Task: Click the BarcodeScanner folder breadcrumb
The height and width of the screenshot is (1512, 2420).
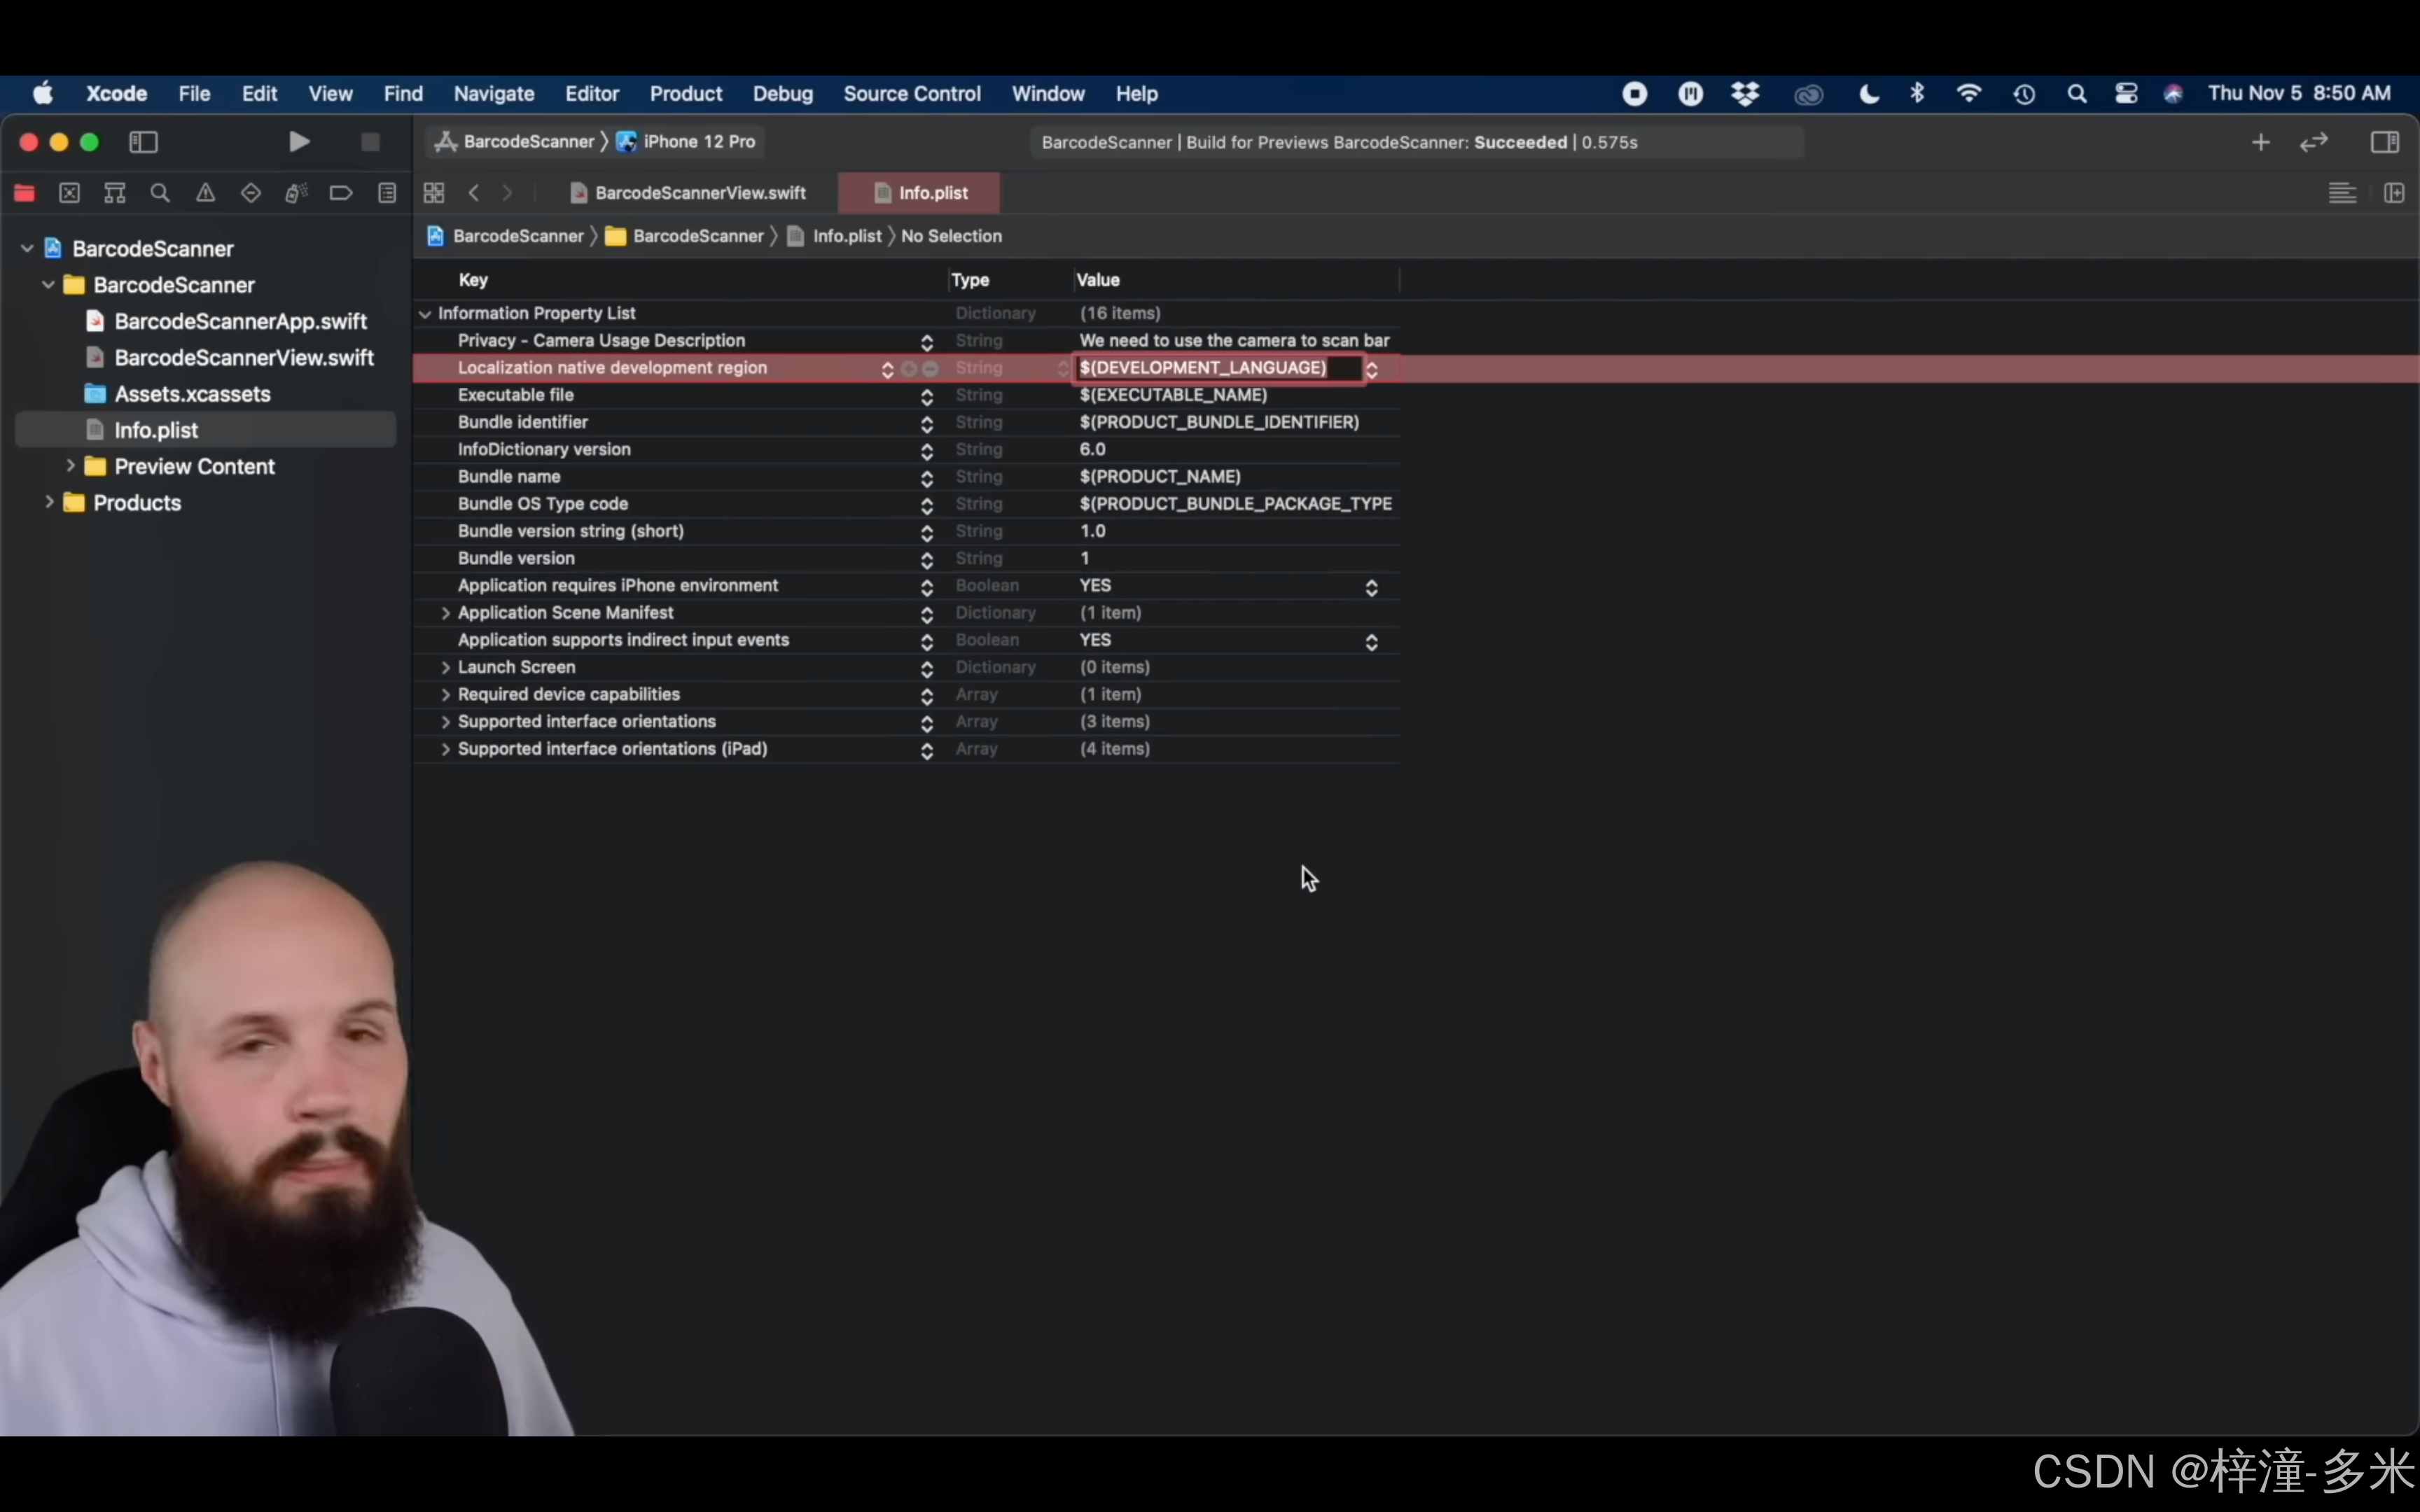Action: click(x=685, y=236)
